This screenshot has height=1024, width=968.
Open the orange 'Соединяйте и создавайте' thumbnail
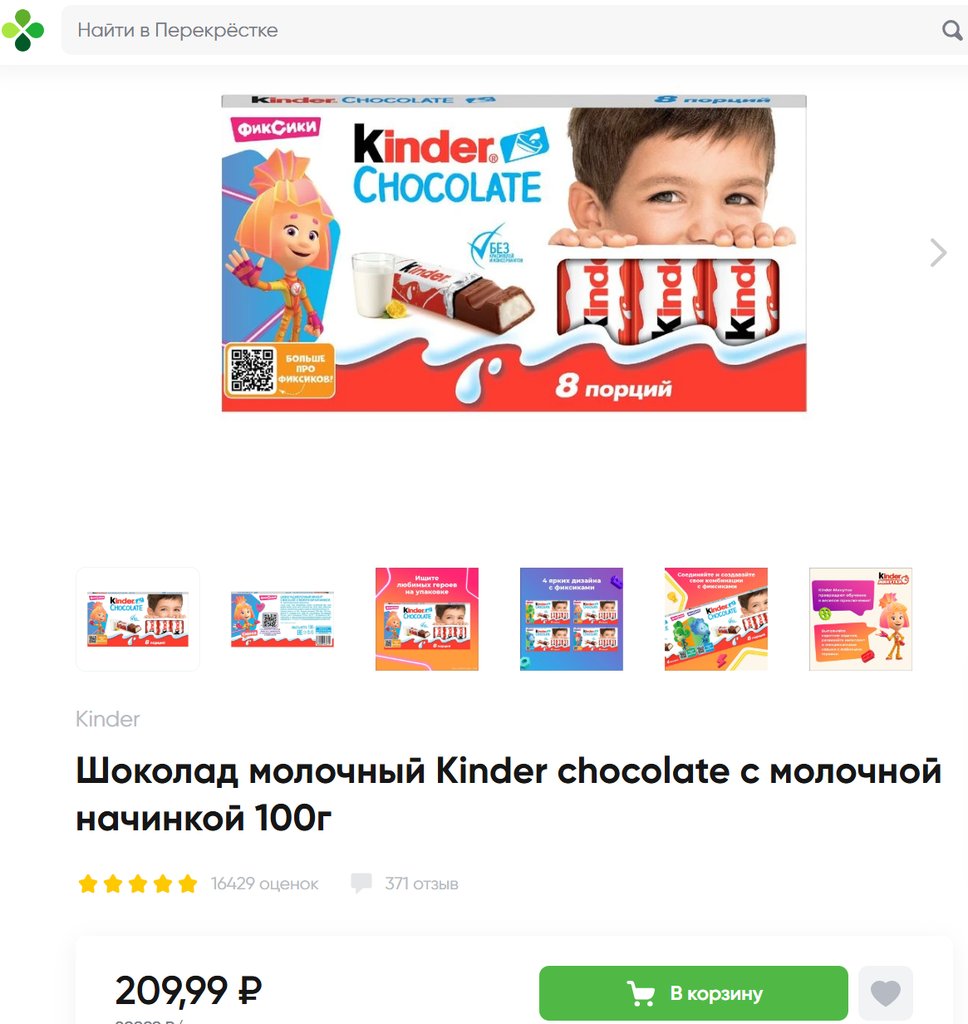point(716,619)
